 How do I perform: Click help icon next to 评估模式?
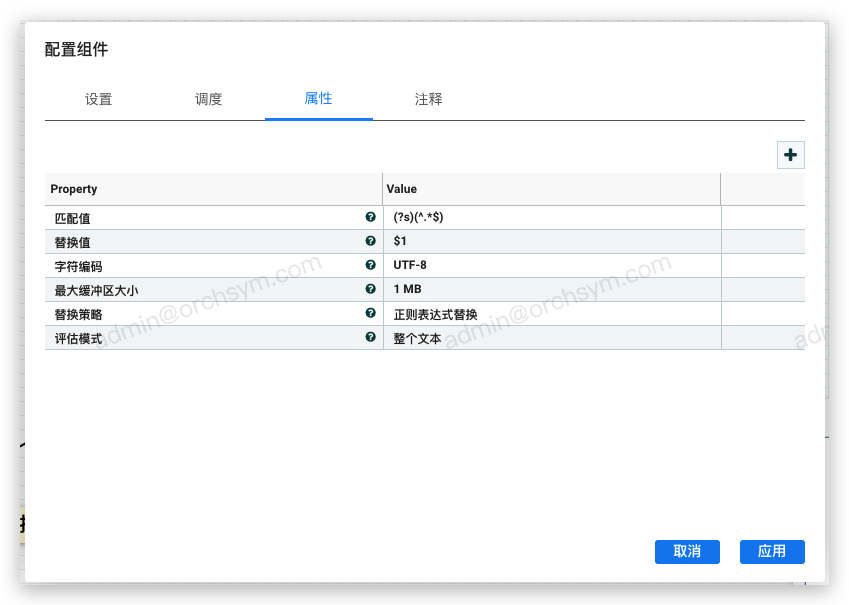click(370, 337)
